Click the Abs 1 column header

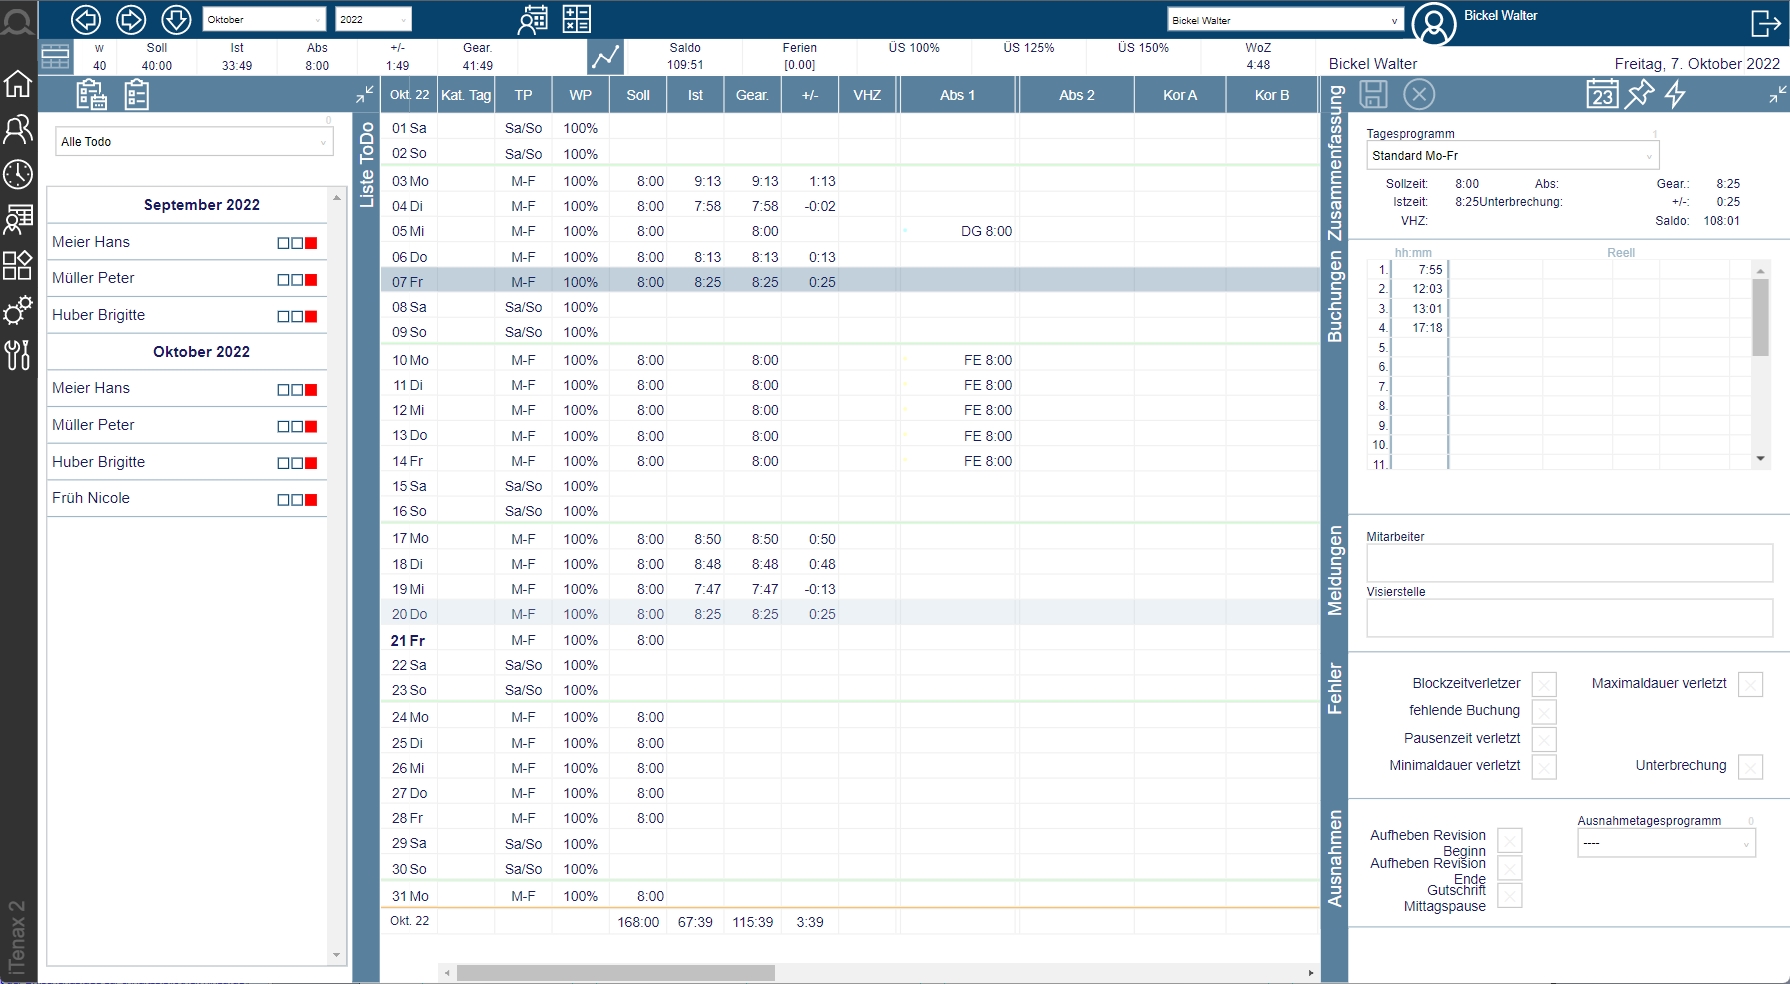tap(957, 95)
